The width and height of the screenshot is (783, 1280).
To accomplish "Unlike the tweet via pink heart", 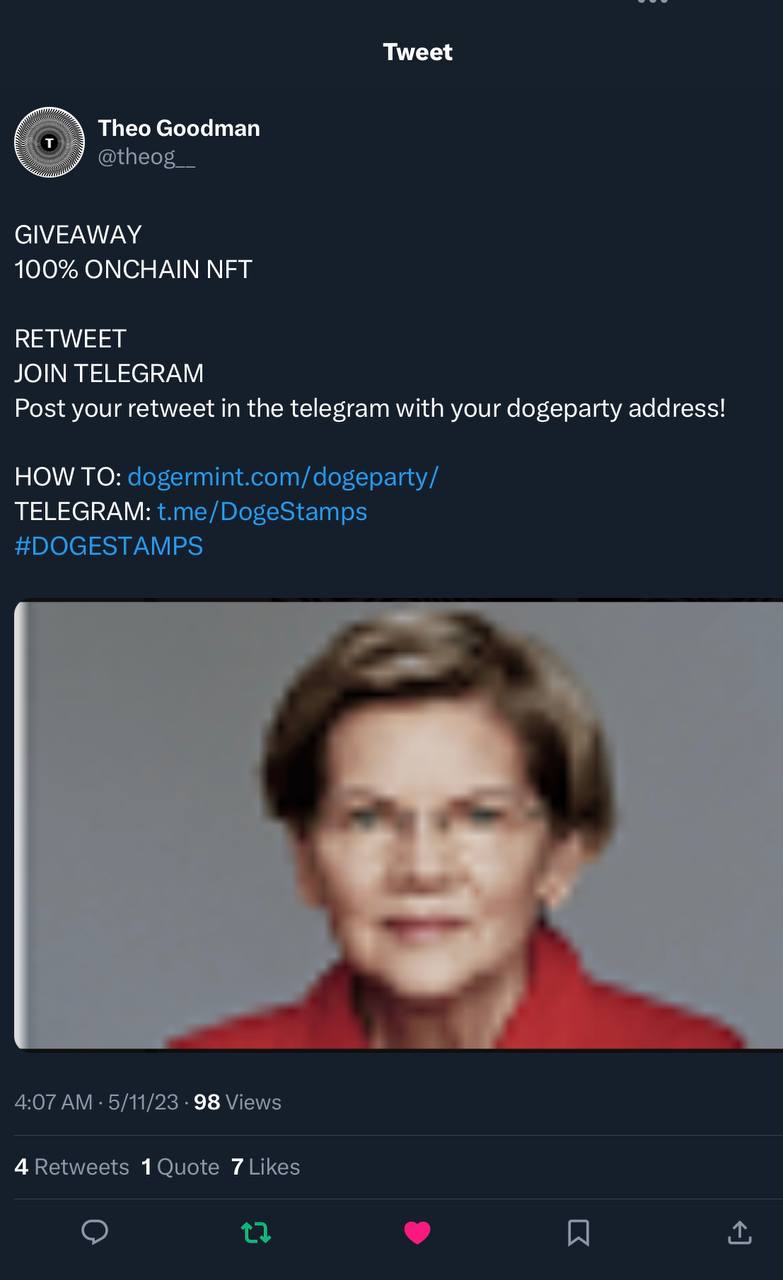I will point(417,1233).
